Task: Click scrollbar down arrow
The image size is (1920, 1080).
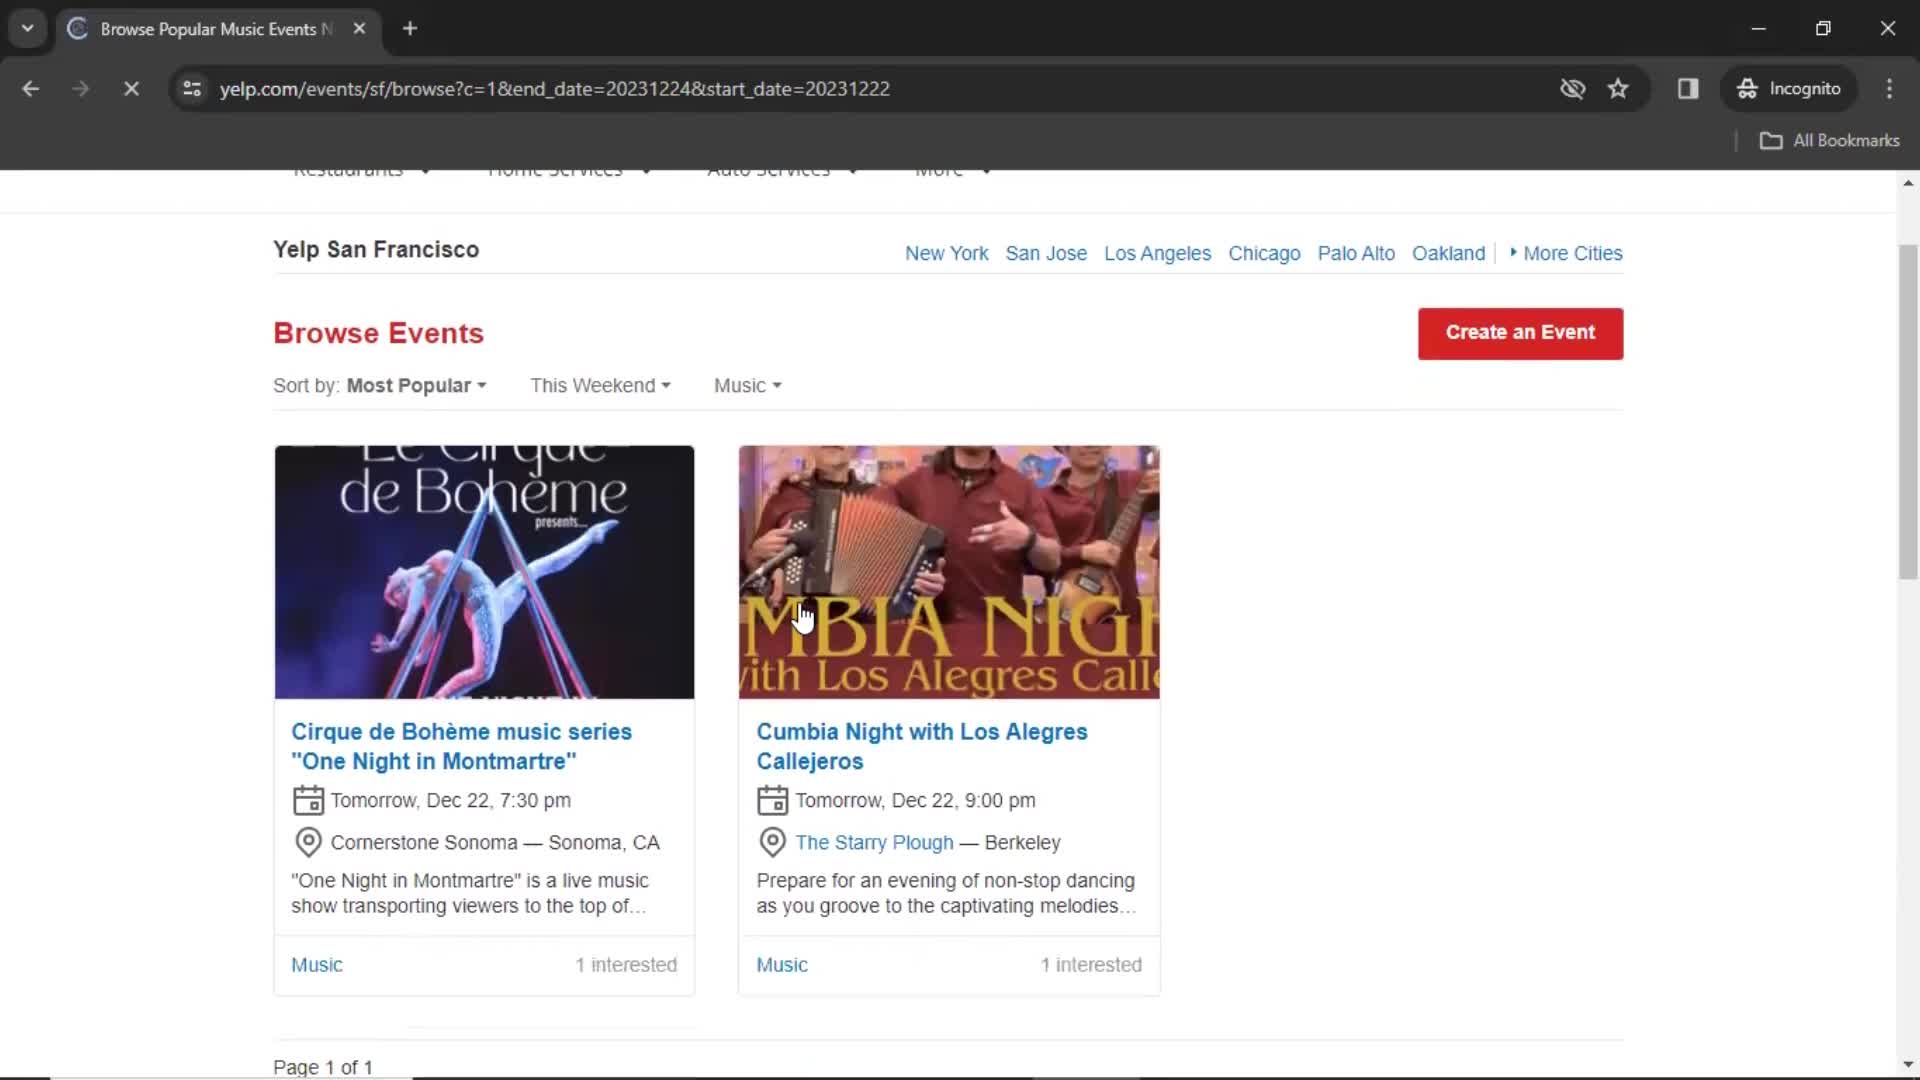Action: pyautogui.click(x=1908, y=1064)
